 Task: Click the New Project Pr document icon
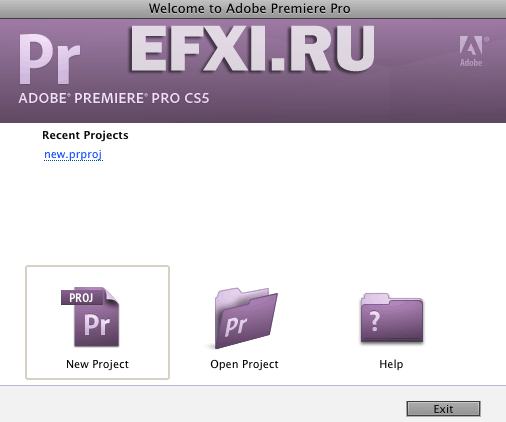90,317
